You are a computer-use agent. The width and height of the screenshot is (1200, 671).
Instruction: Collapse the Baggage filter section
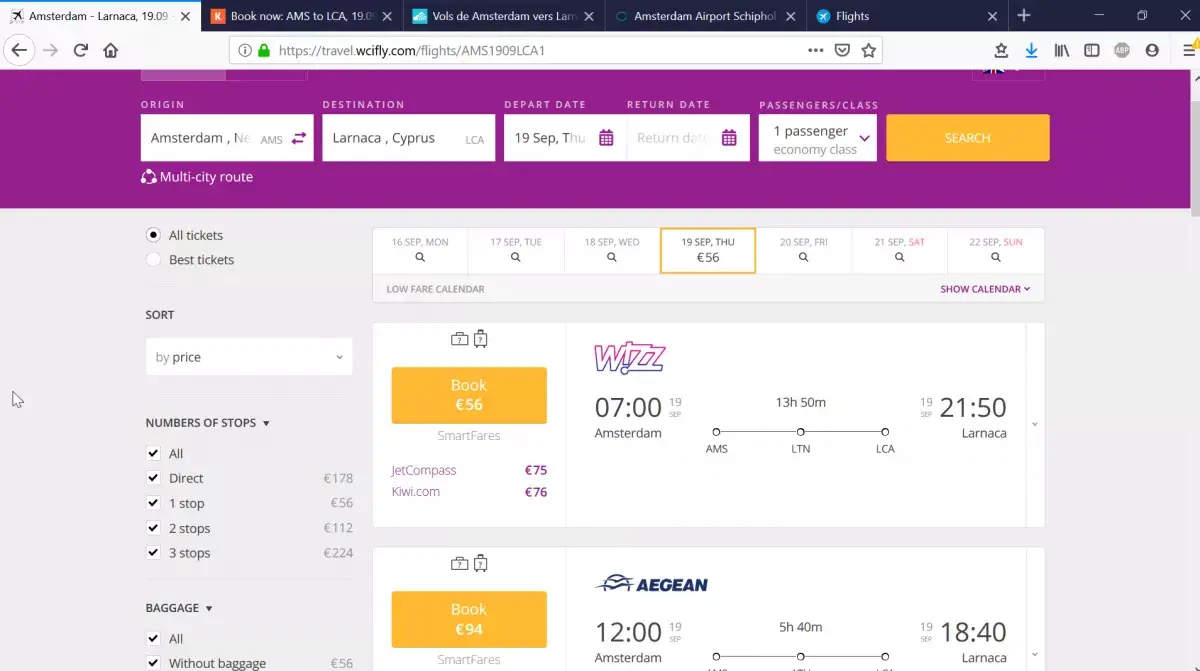coord(179,608)
